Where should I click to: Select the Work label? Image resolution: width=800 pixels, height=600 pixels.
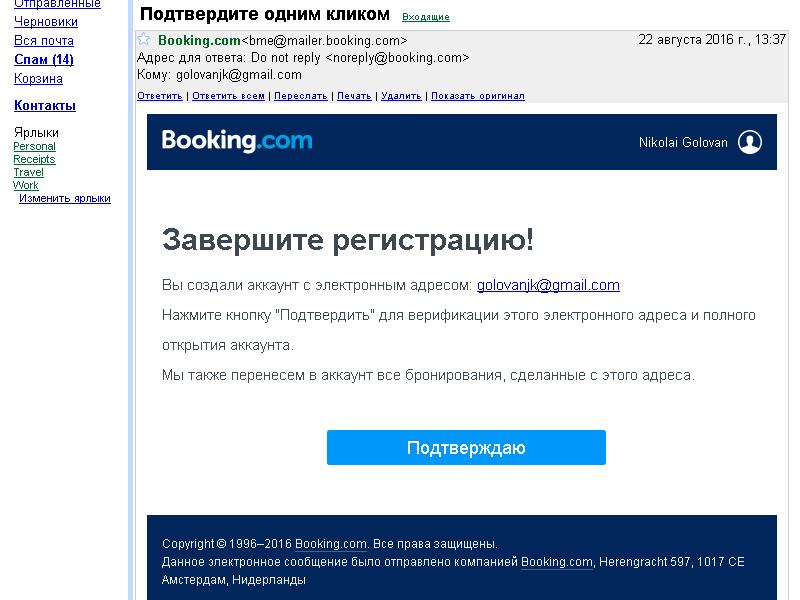click(26, 185)
